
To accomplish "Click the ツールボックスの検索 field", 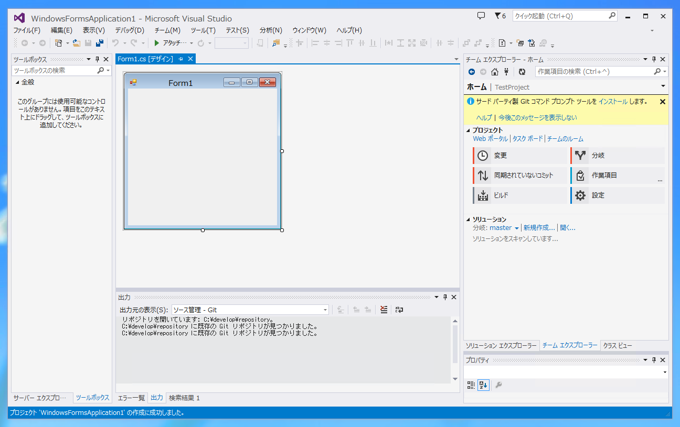I will pyautogui.click(x=62, y=70).
